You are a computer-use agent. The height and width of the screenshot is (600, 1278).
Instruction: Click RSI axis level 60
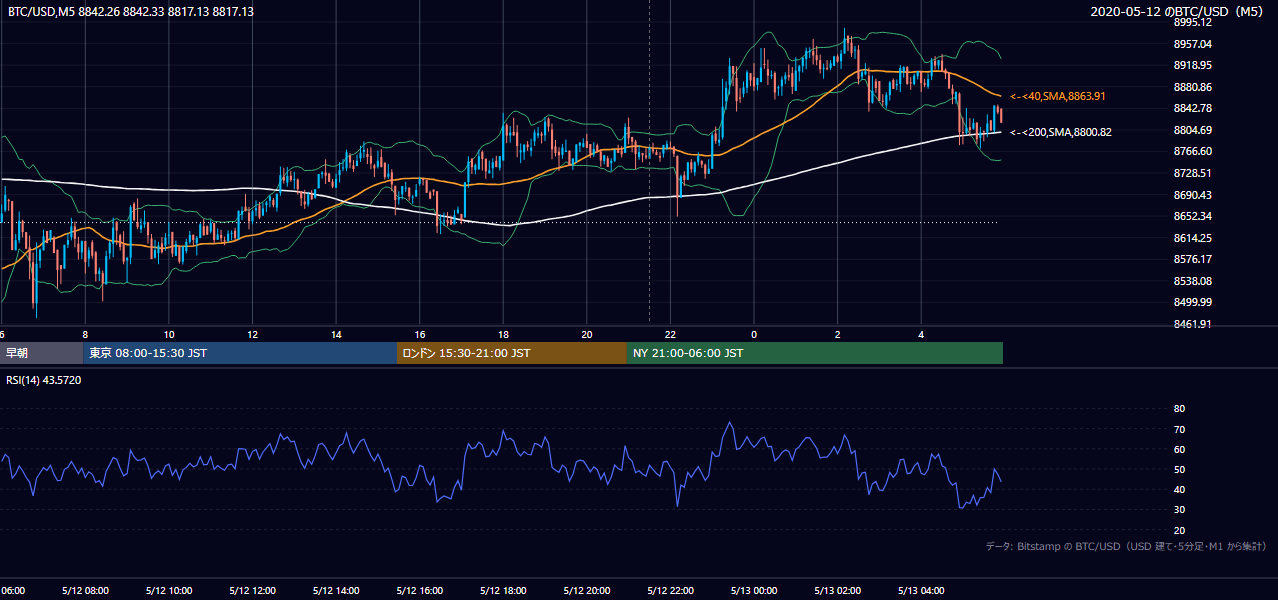tap(1179, 449)
